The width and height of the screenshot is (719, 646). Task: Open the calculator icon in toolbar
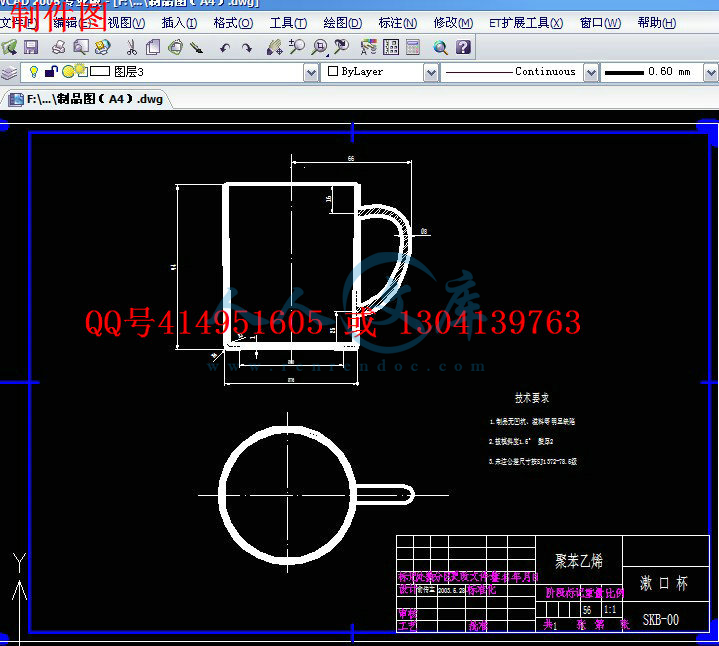[413, 47]
